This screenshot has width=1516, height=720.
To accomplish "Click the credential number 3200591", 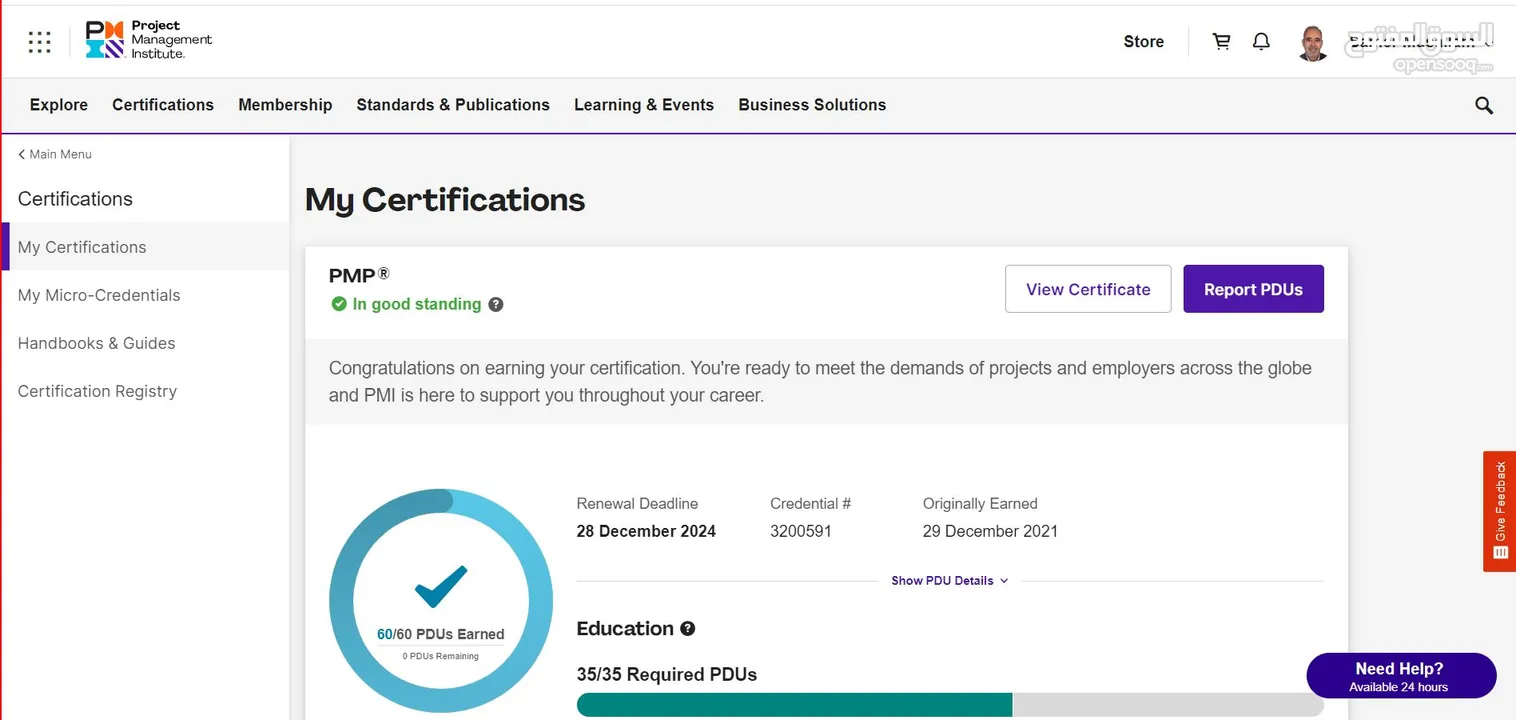I will (801, 532).
